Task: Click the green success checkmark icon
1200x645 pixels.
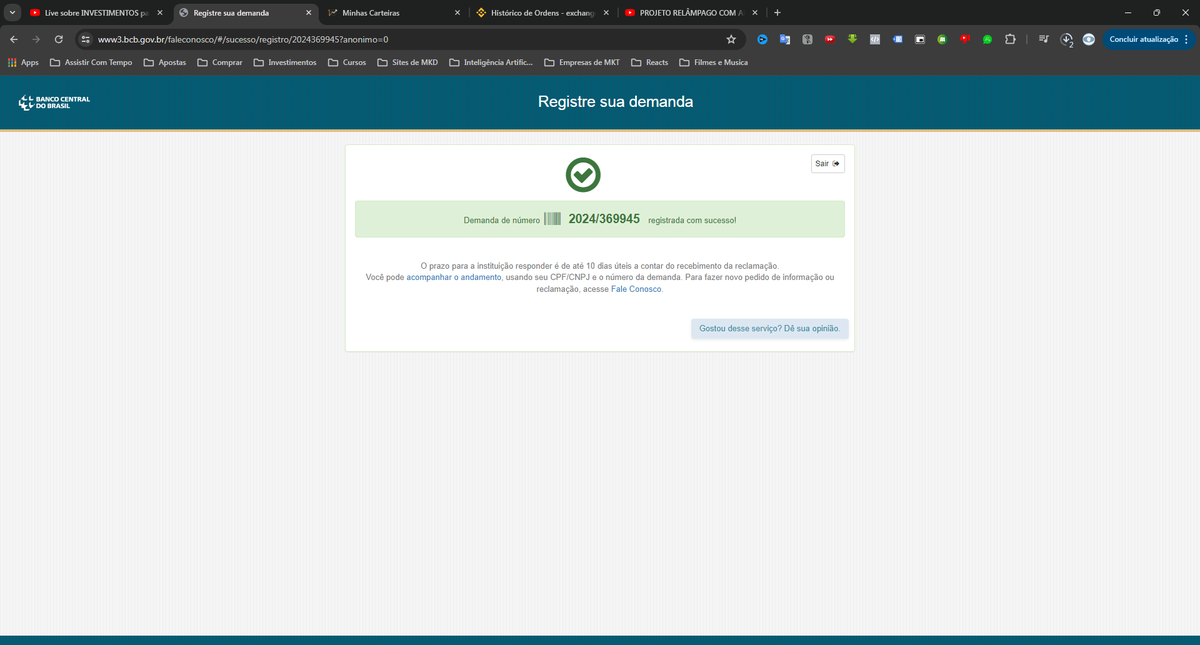Action: coord(583,175)
